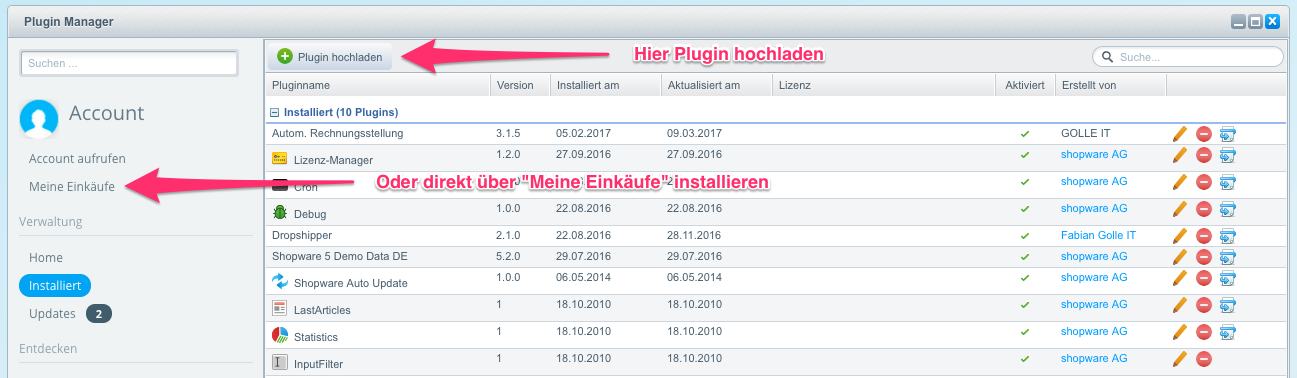Uninstall InputFilter via red minus icon
Image resolution: width=1297 pixels, height=378 pixels.
(x=1204, y=359)
